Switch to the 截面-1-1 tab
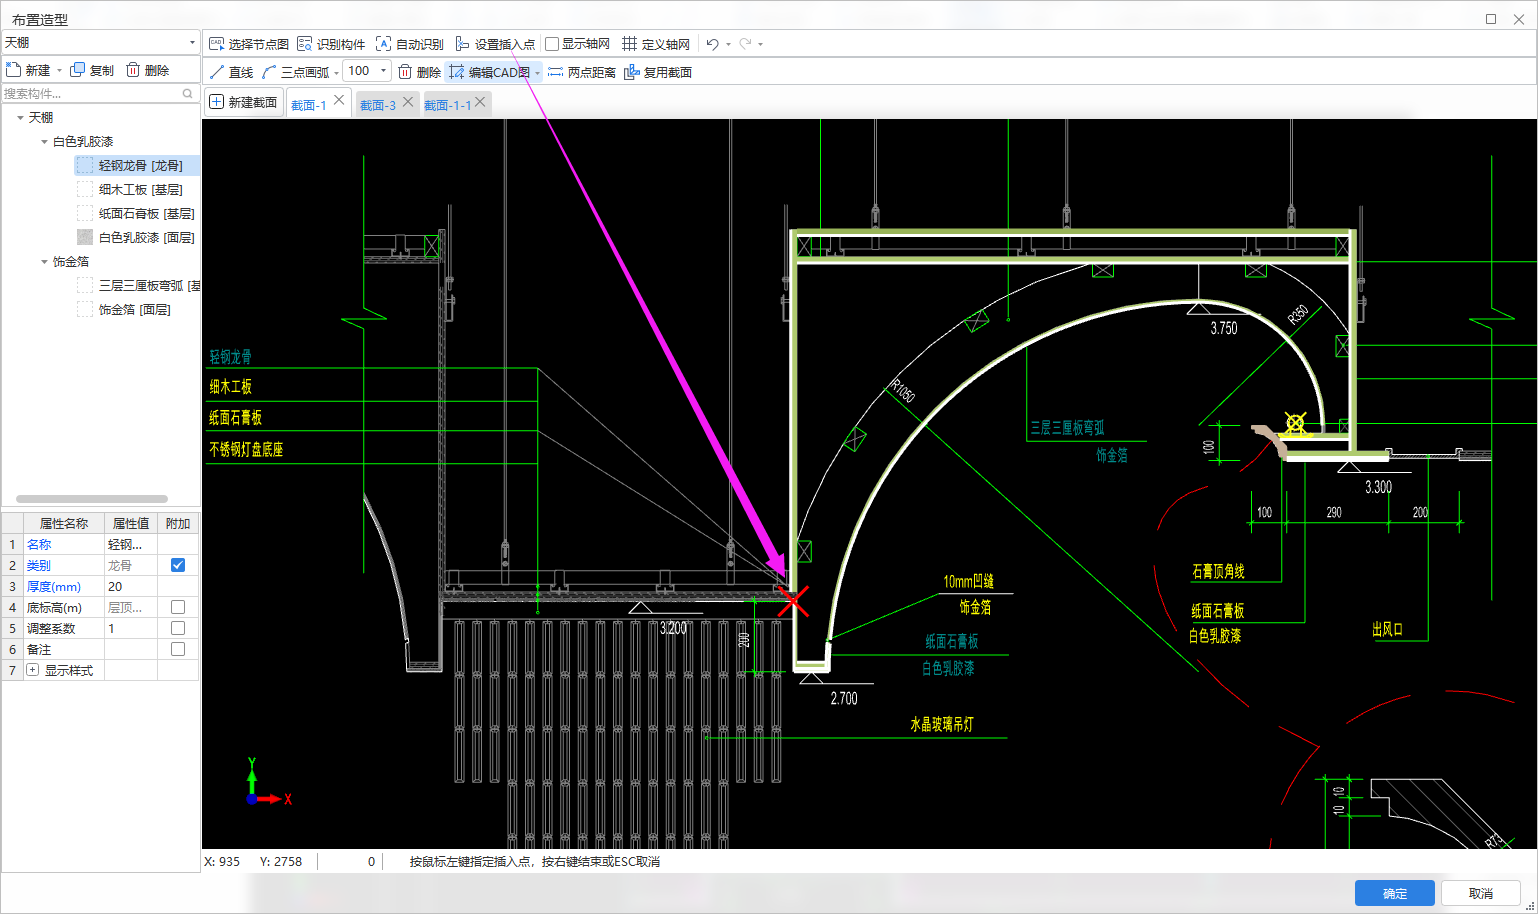The height and width of the screenshot is (914, 1538). [x=447, y=105]
